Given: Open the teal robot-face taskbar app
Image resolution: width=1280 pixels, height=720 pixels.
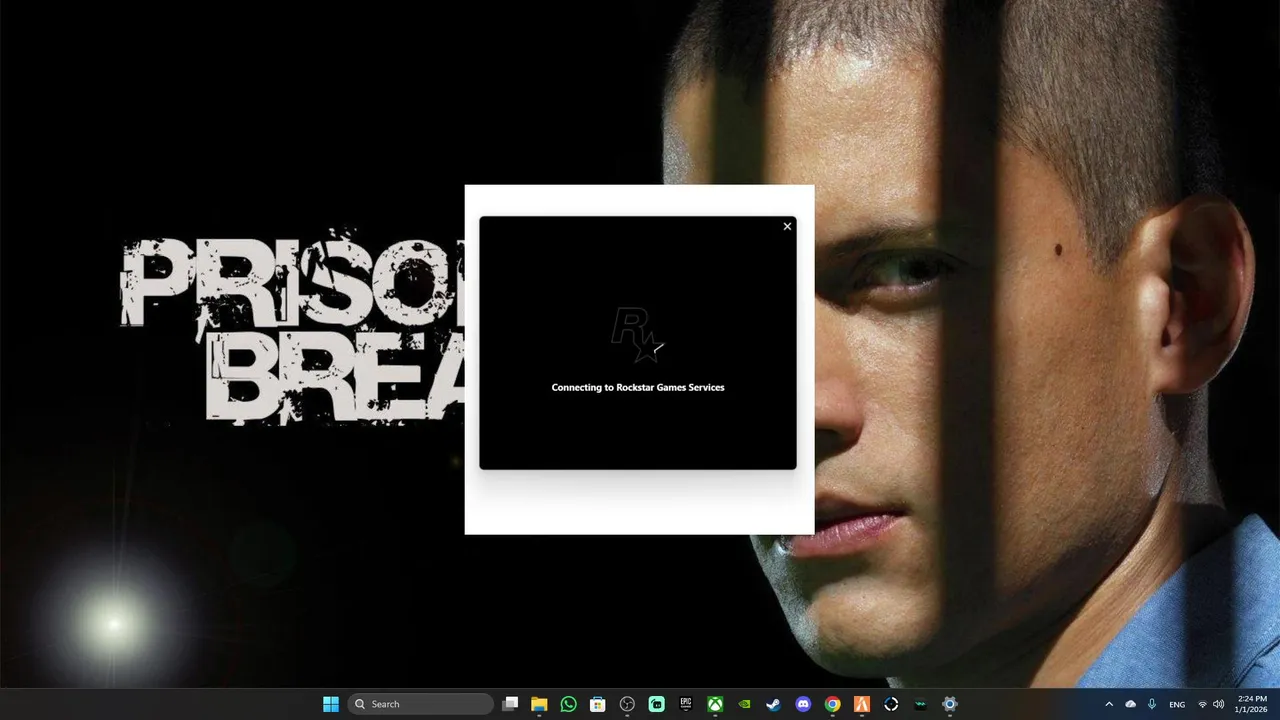Looking at the screenshot, I should [657, 704].
